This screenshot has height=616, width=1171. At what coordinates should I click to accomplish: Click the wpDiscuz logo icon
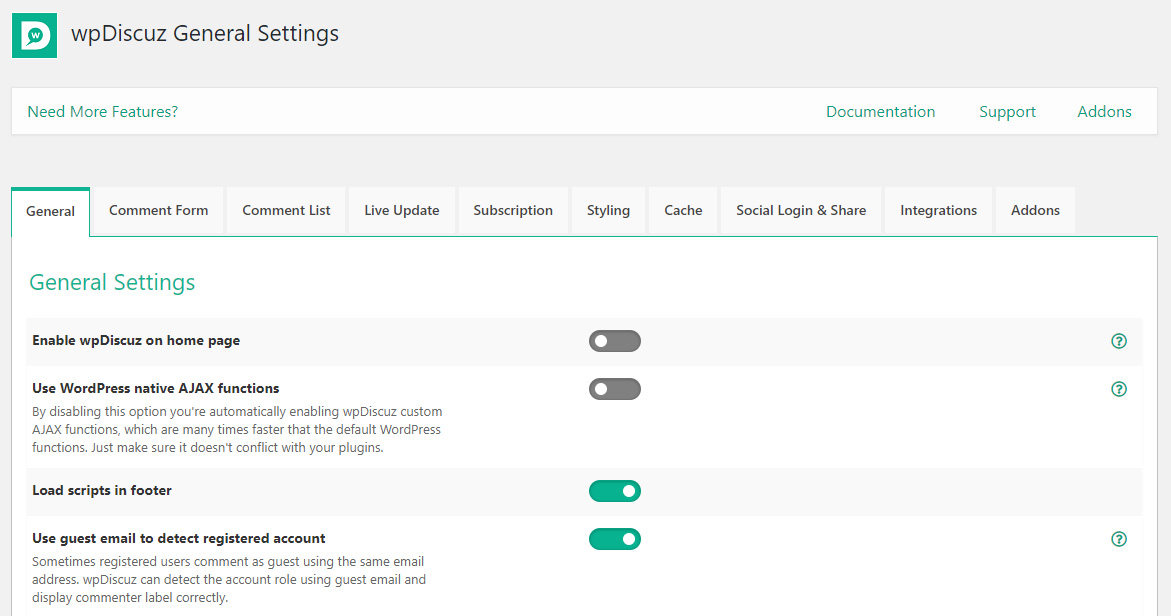point(34,35)
